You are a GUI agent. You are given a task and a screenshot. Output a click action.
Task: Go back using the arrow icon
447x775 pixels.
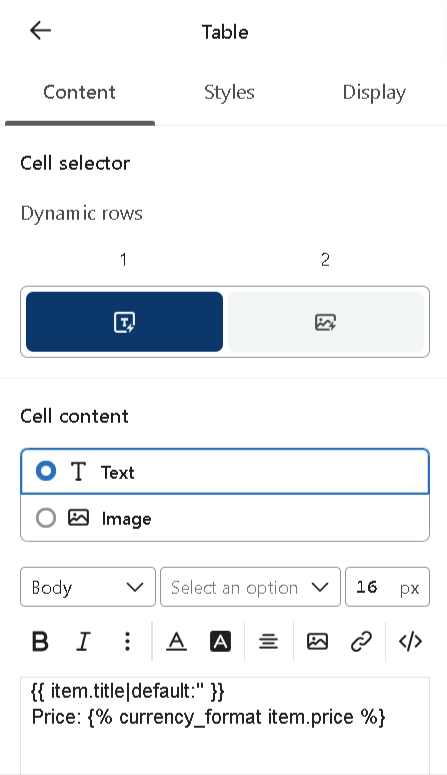(40, 31)
